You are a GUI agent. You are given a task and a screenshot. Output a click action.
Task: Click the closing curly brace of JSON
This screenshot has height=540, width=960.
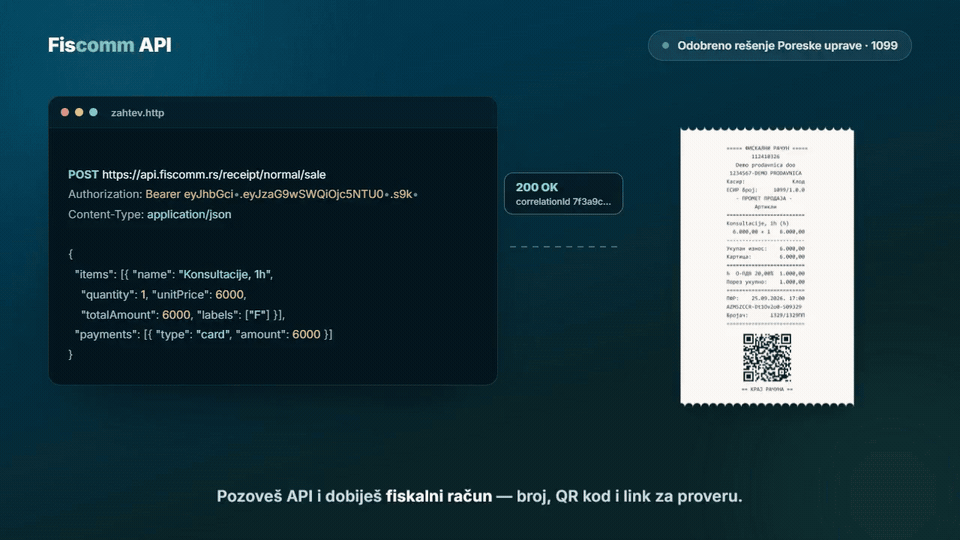pos(70,354)
